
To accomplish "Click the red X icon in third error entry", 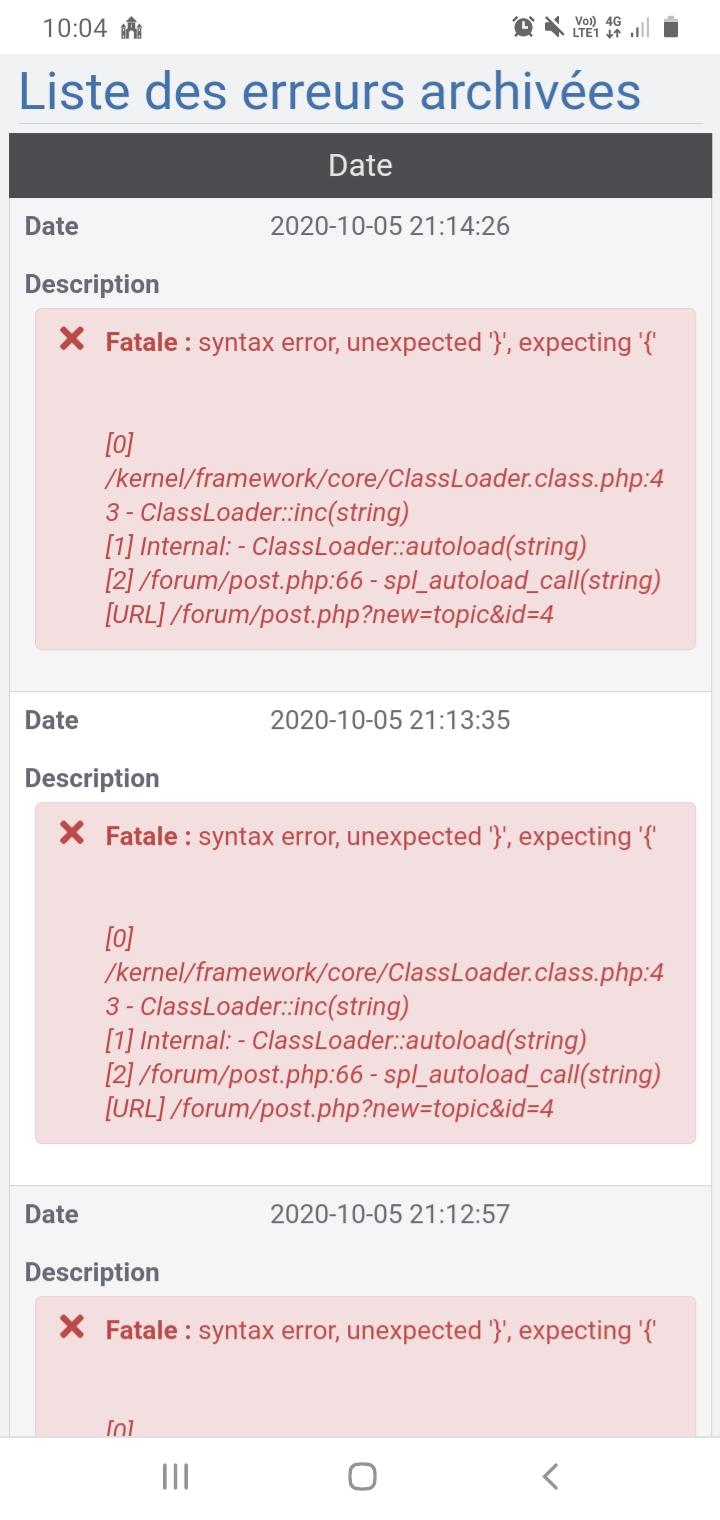I will [70, 1328].
